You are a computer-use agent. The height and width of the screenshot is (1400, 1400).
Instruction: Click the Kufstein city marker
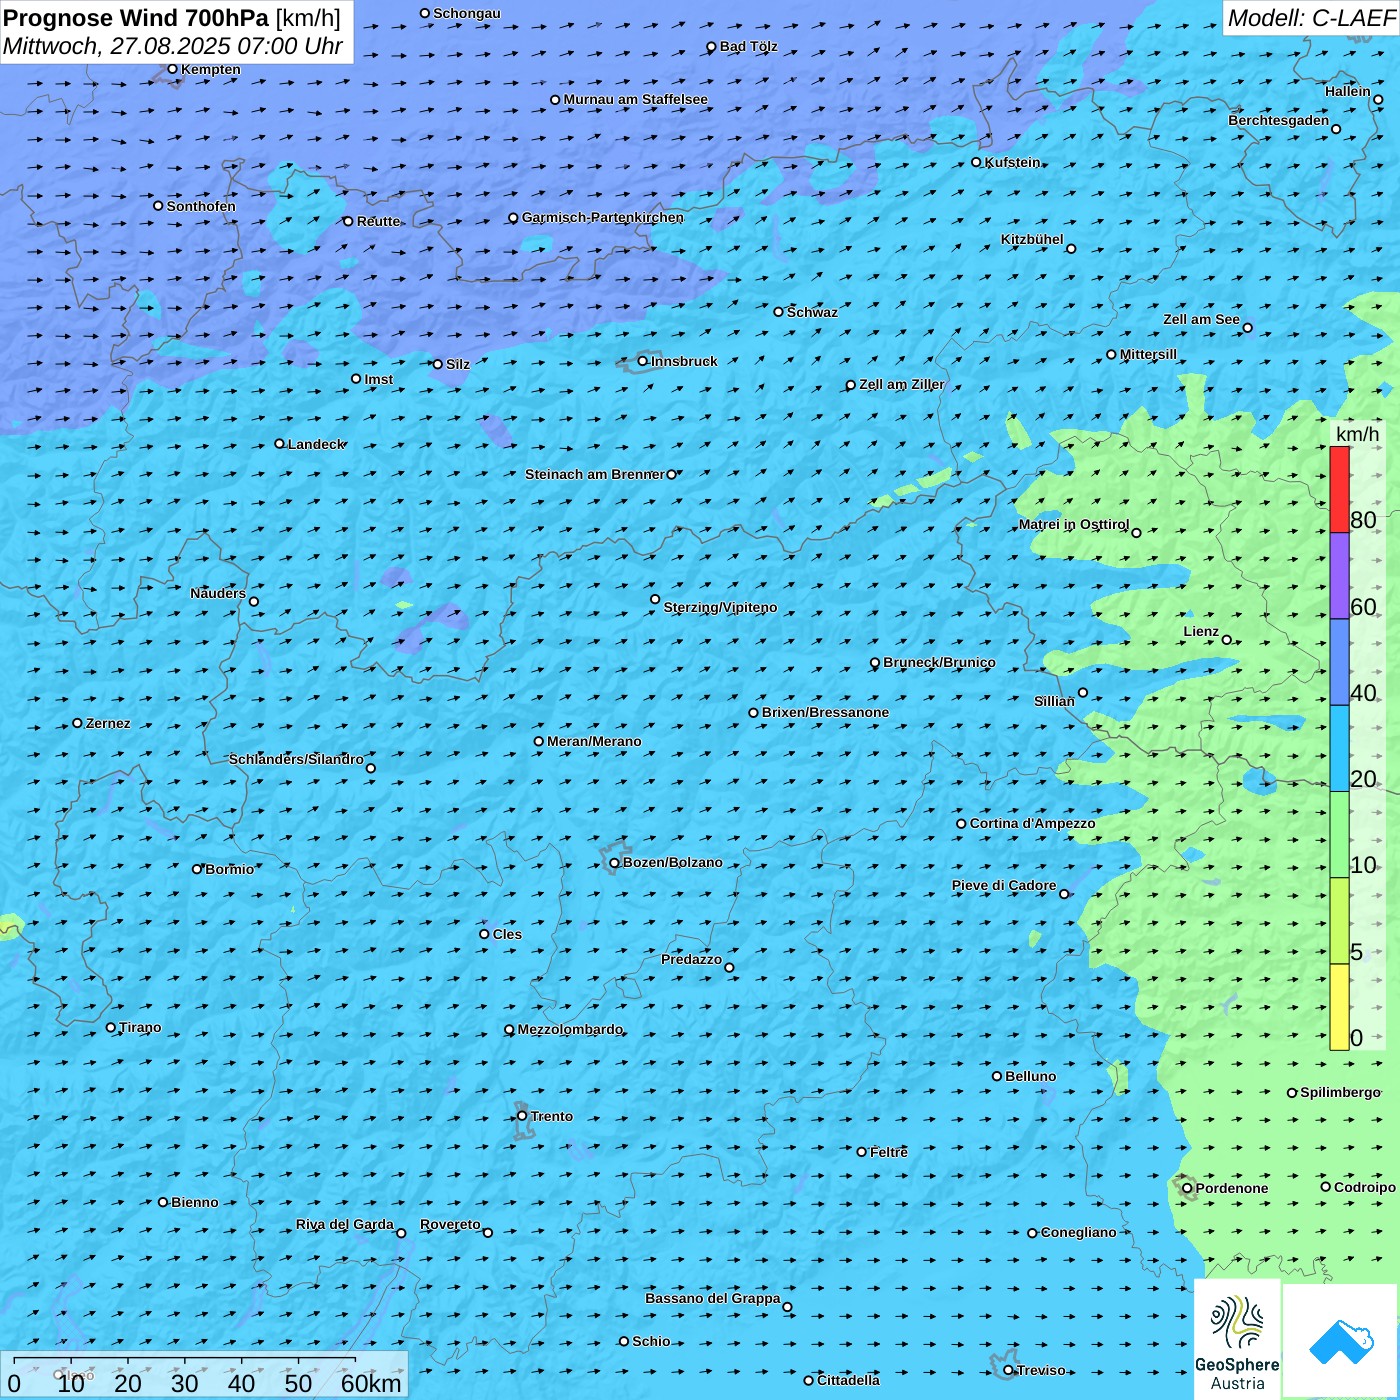977,162
